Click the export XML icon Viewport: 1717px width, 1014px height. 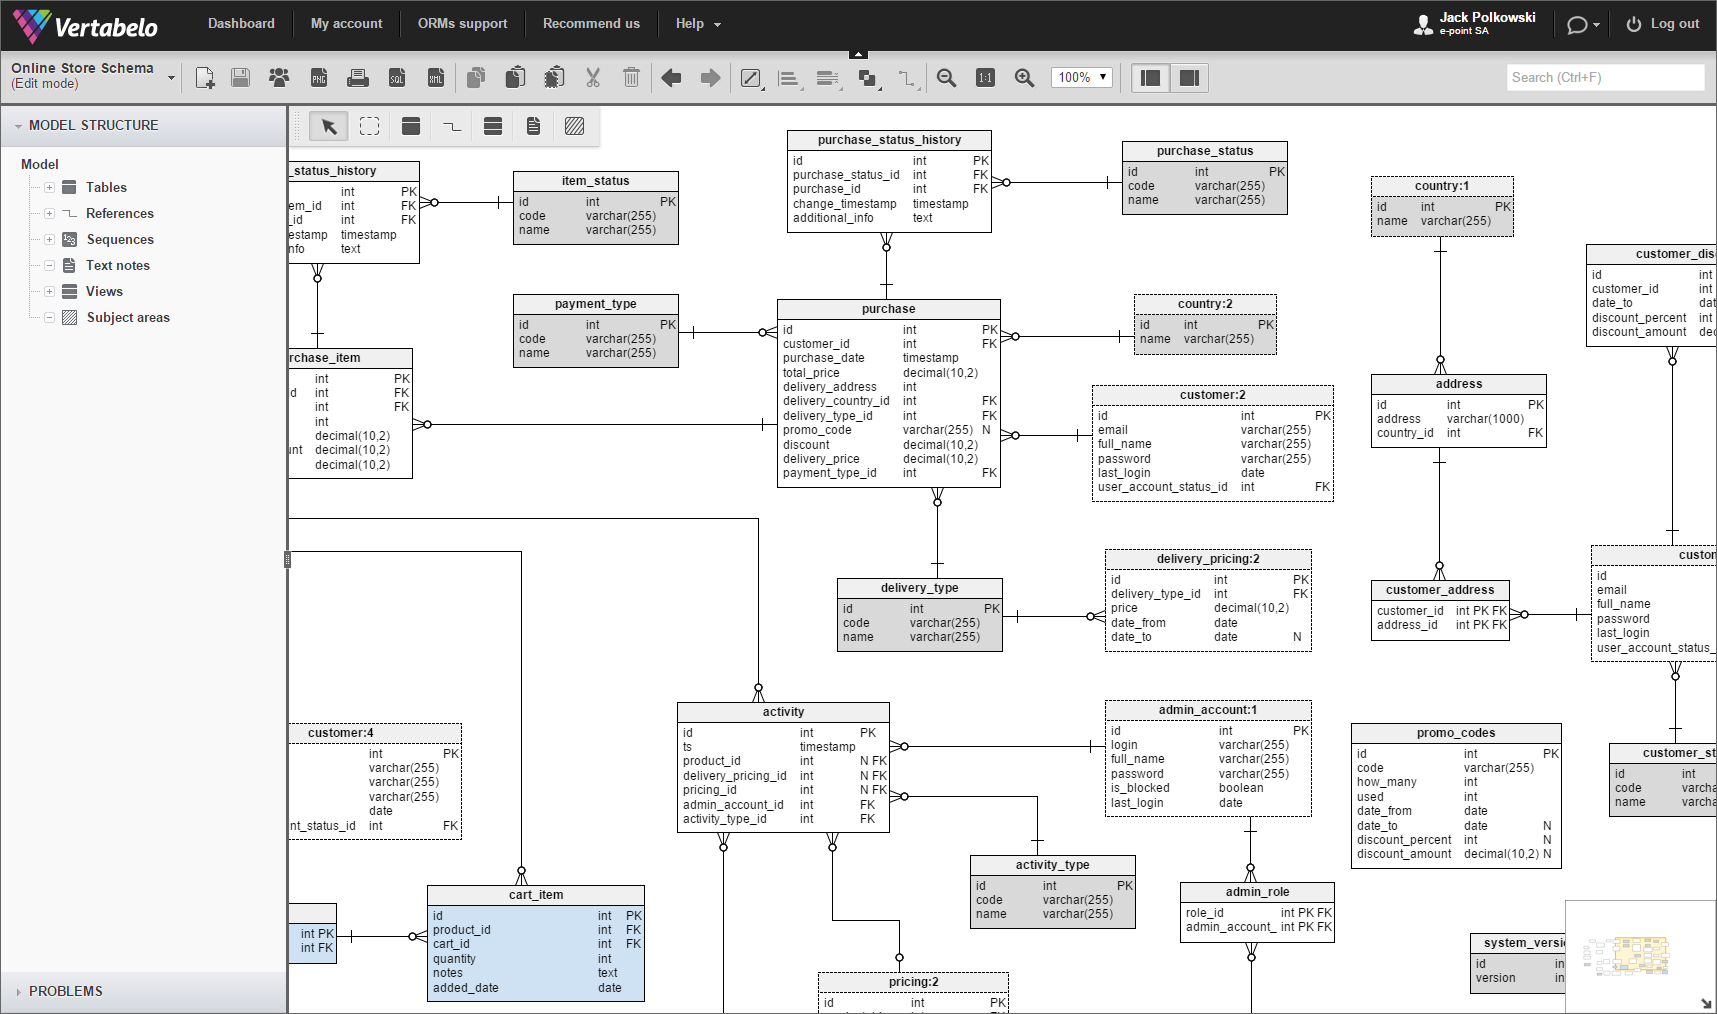click(x=436, y=78)
